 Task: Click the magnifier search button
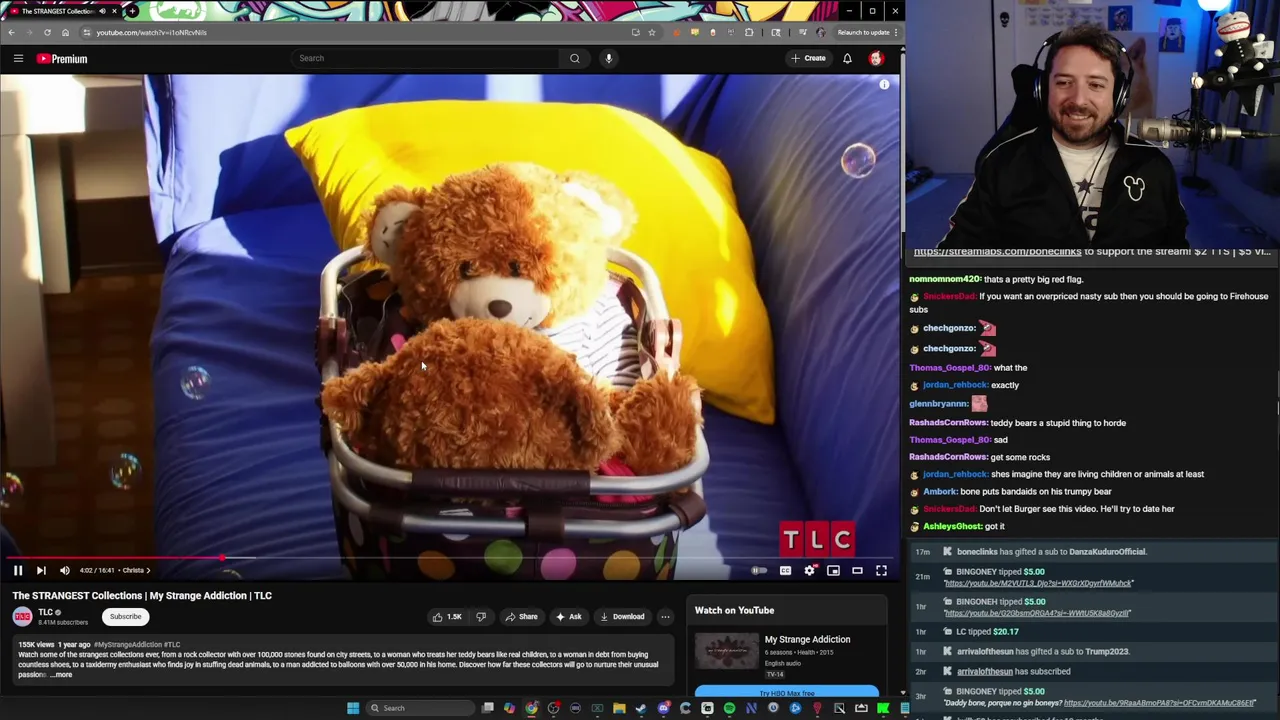point(575,58)
